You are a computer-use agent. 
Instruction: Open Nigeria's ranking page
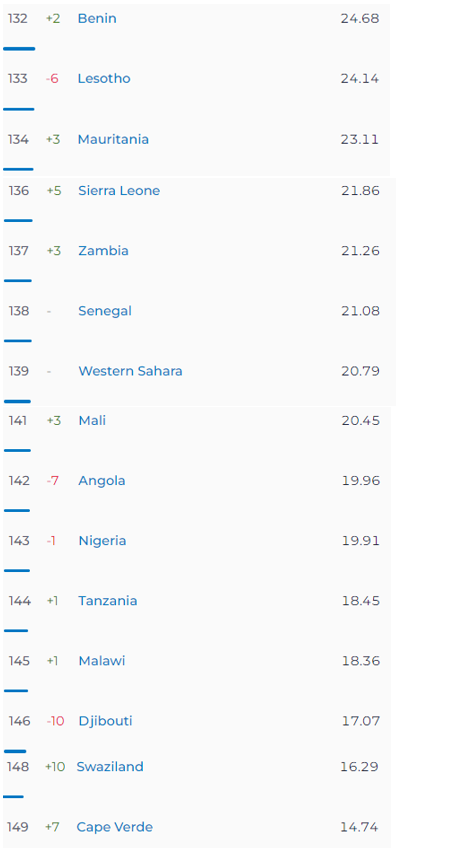click(x=102, y=541)
